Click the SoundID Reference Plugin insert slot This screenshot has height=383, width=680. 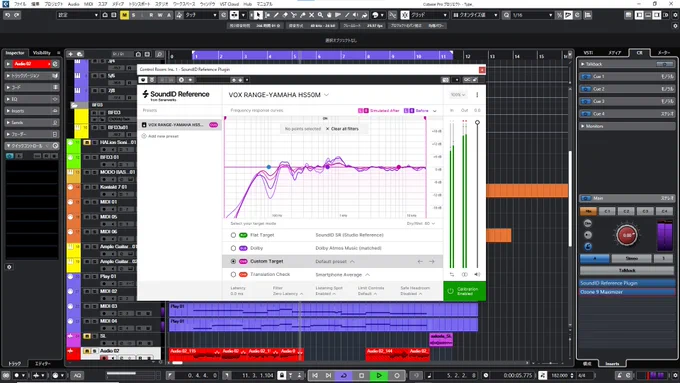[627, 283]
